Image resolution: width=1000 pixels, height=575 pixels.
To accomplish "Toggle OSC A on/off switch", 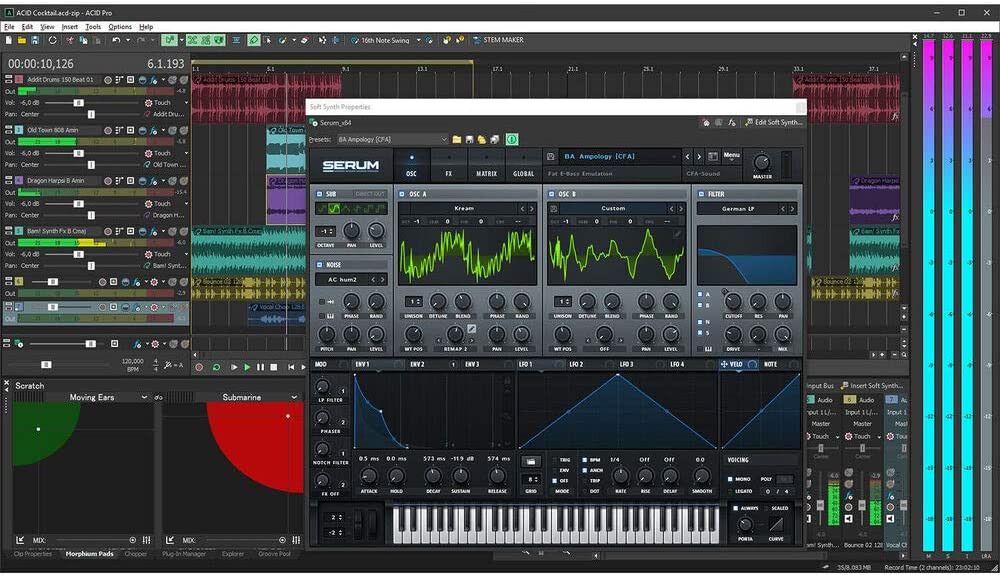I will (x=402, y=194).
